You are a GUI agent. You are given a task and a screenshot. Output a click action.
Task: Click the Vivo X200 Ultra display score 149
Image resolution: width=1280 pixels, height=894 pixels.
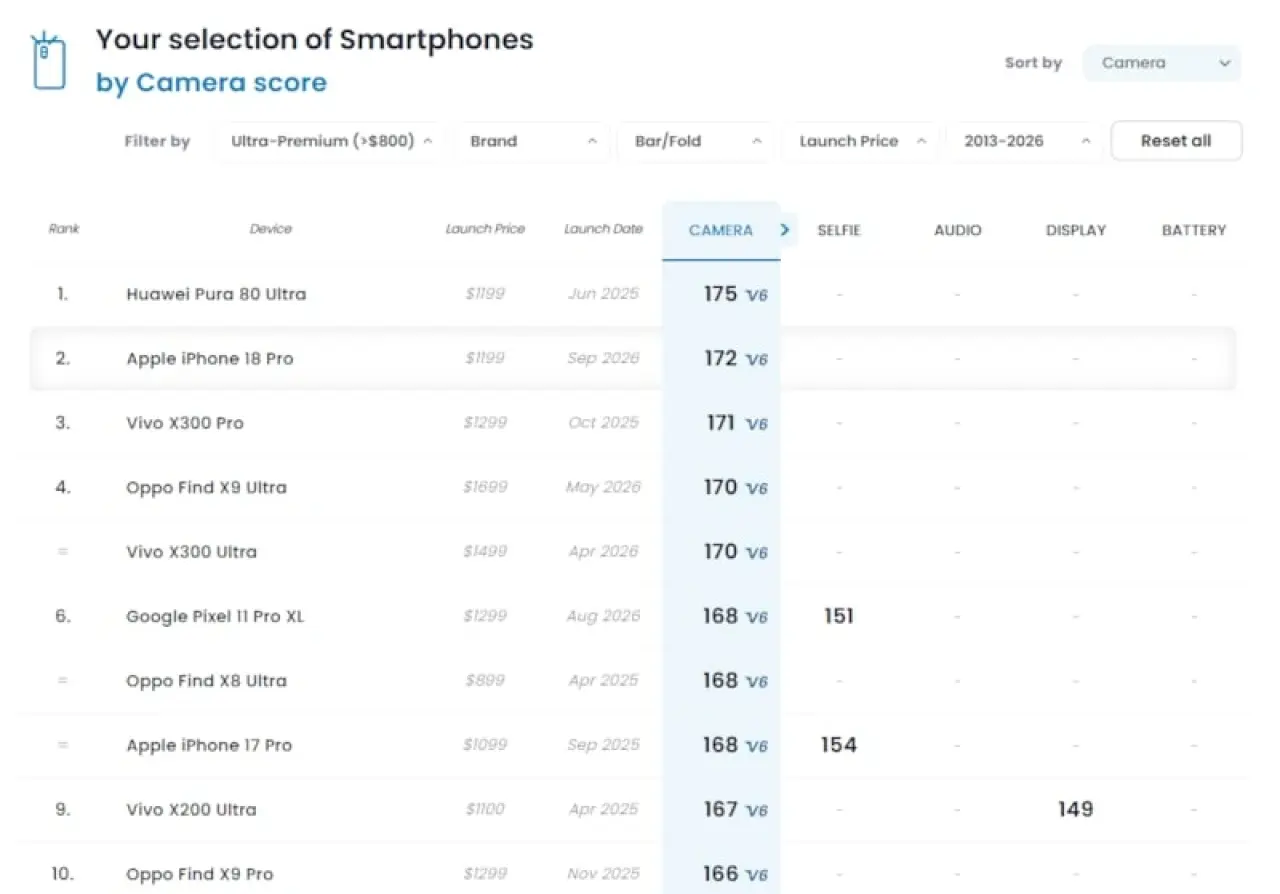pyautogui.click(x=1075, y=809)
